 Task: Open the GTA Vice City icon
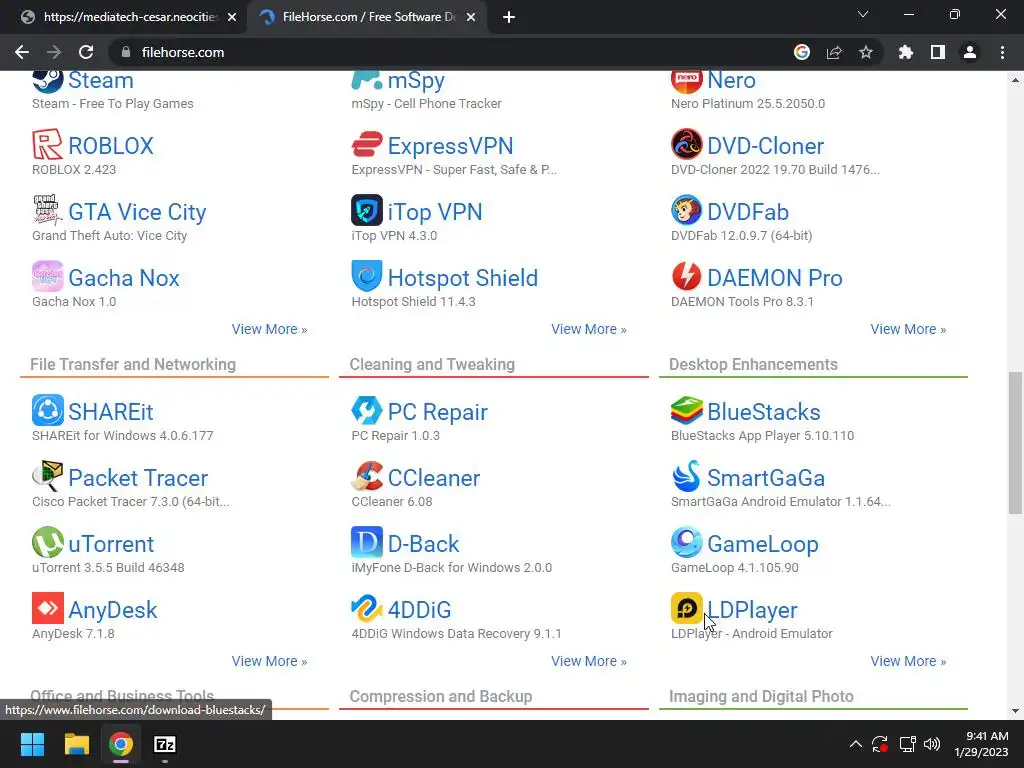click(48, 210)
